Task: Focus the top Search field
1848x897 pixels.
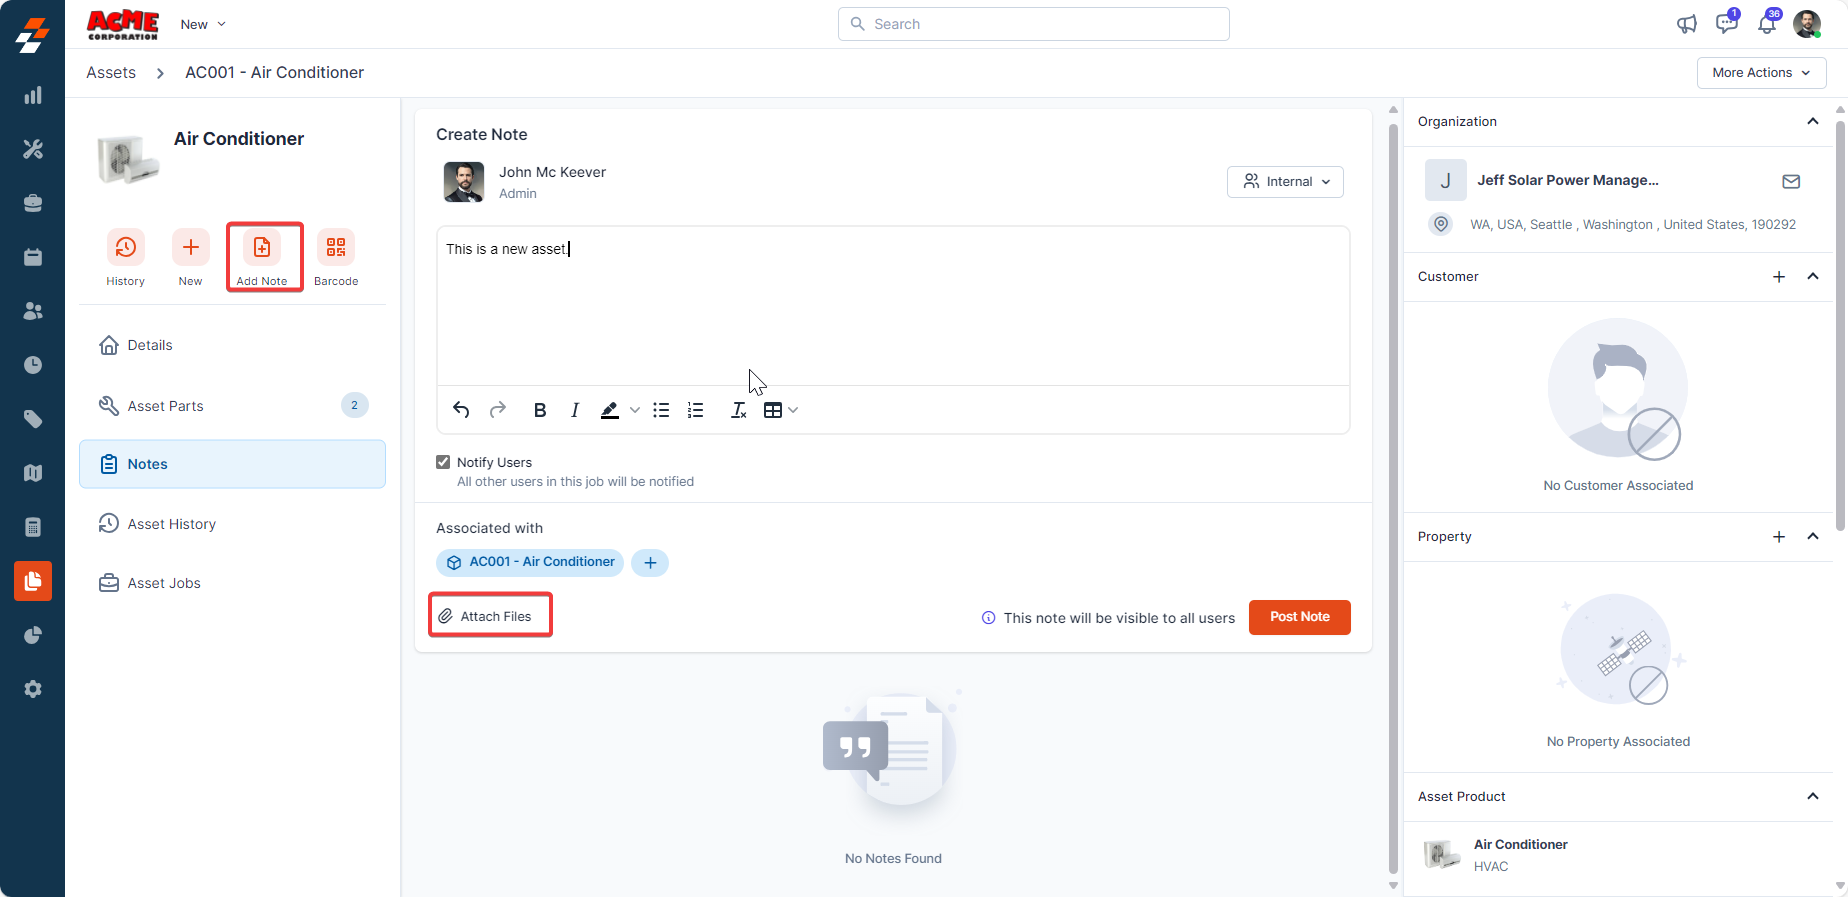Action: 1034,24
